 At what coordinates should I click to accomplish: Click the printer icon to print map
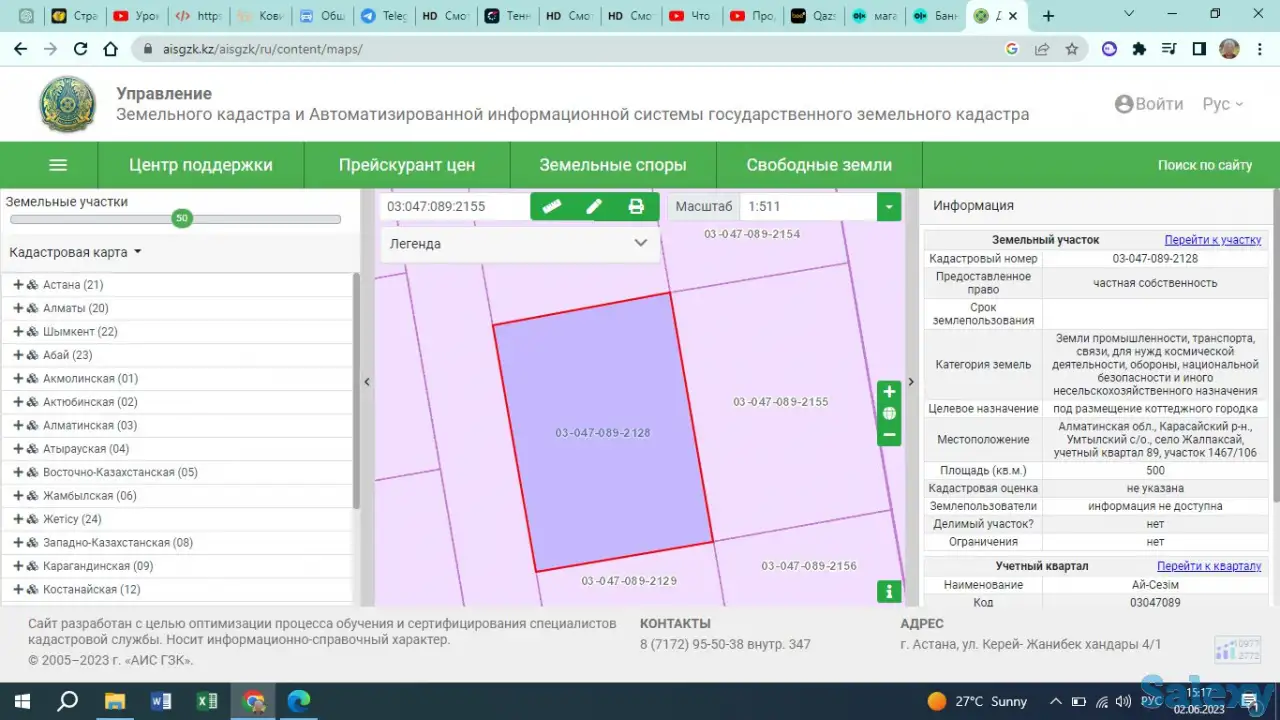(636, 206)
